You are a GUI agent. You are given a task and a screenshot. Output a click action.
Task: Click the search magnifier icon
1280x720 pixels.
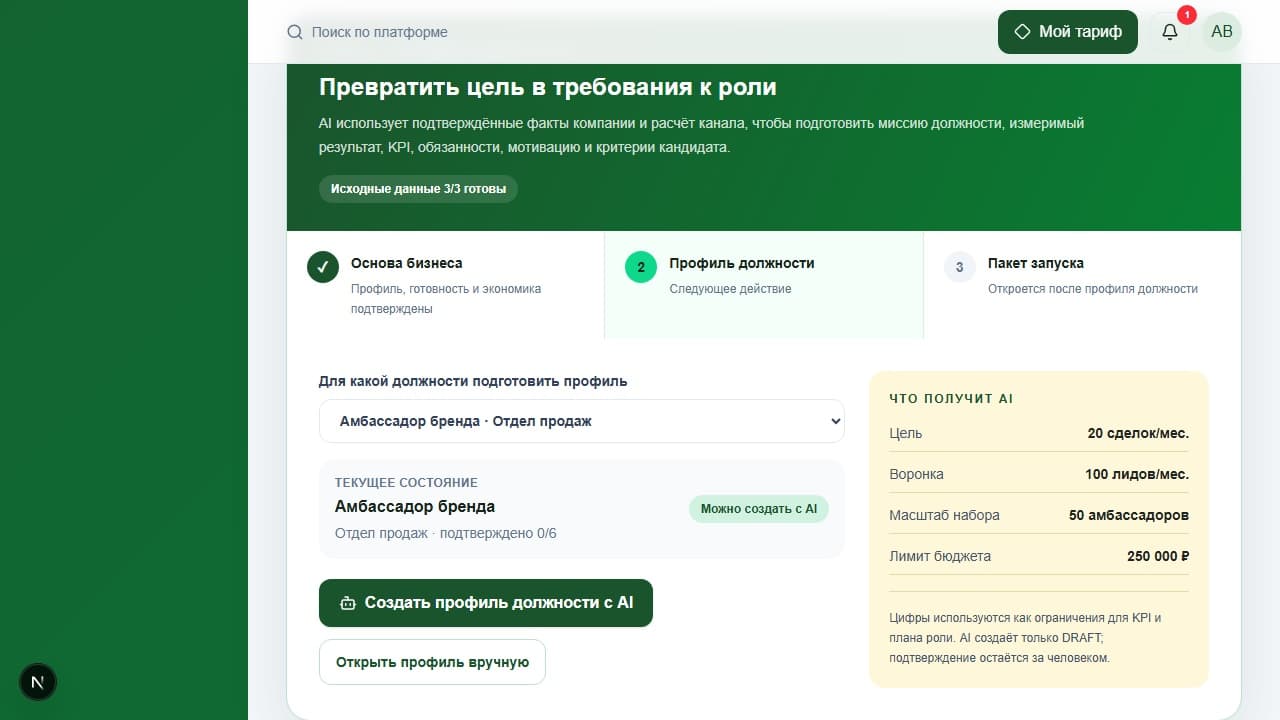295,32
